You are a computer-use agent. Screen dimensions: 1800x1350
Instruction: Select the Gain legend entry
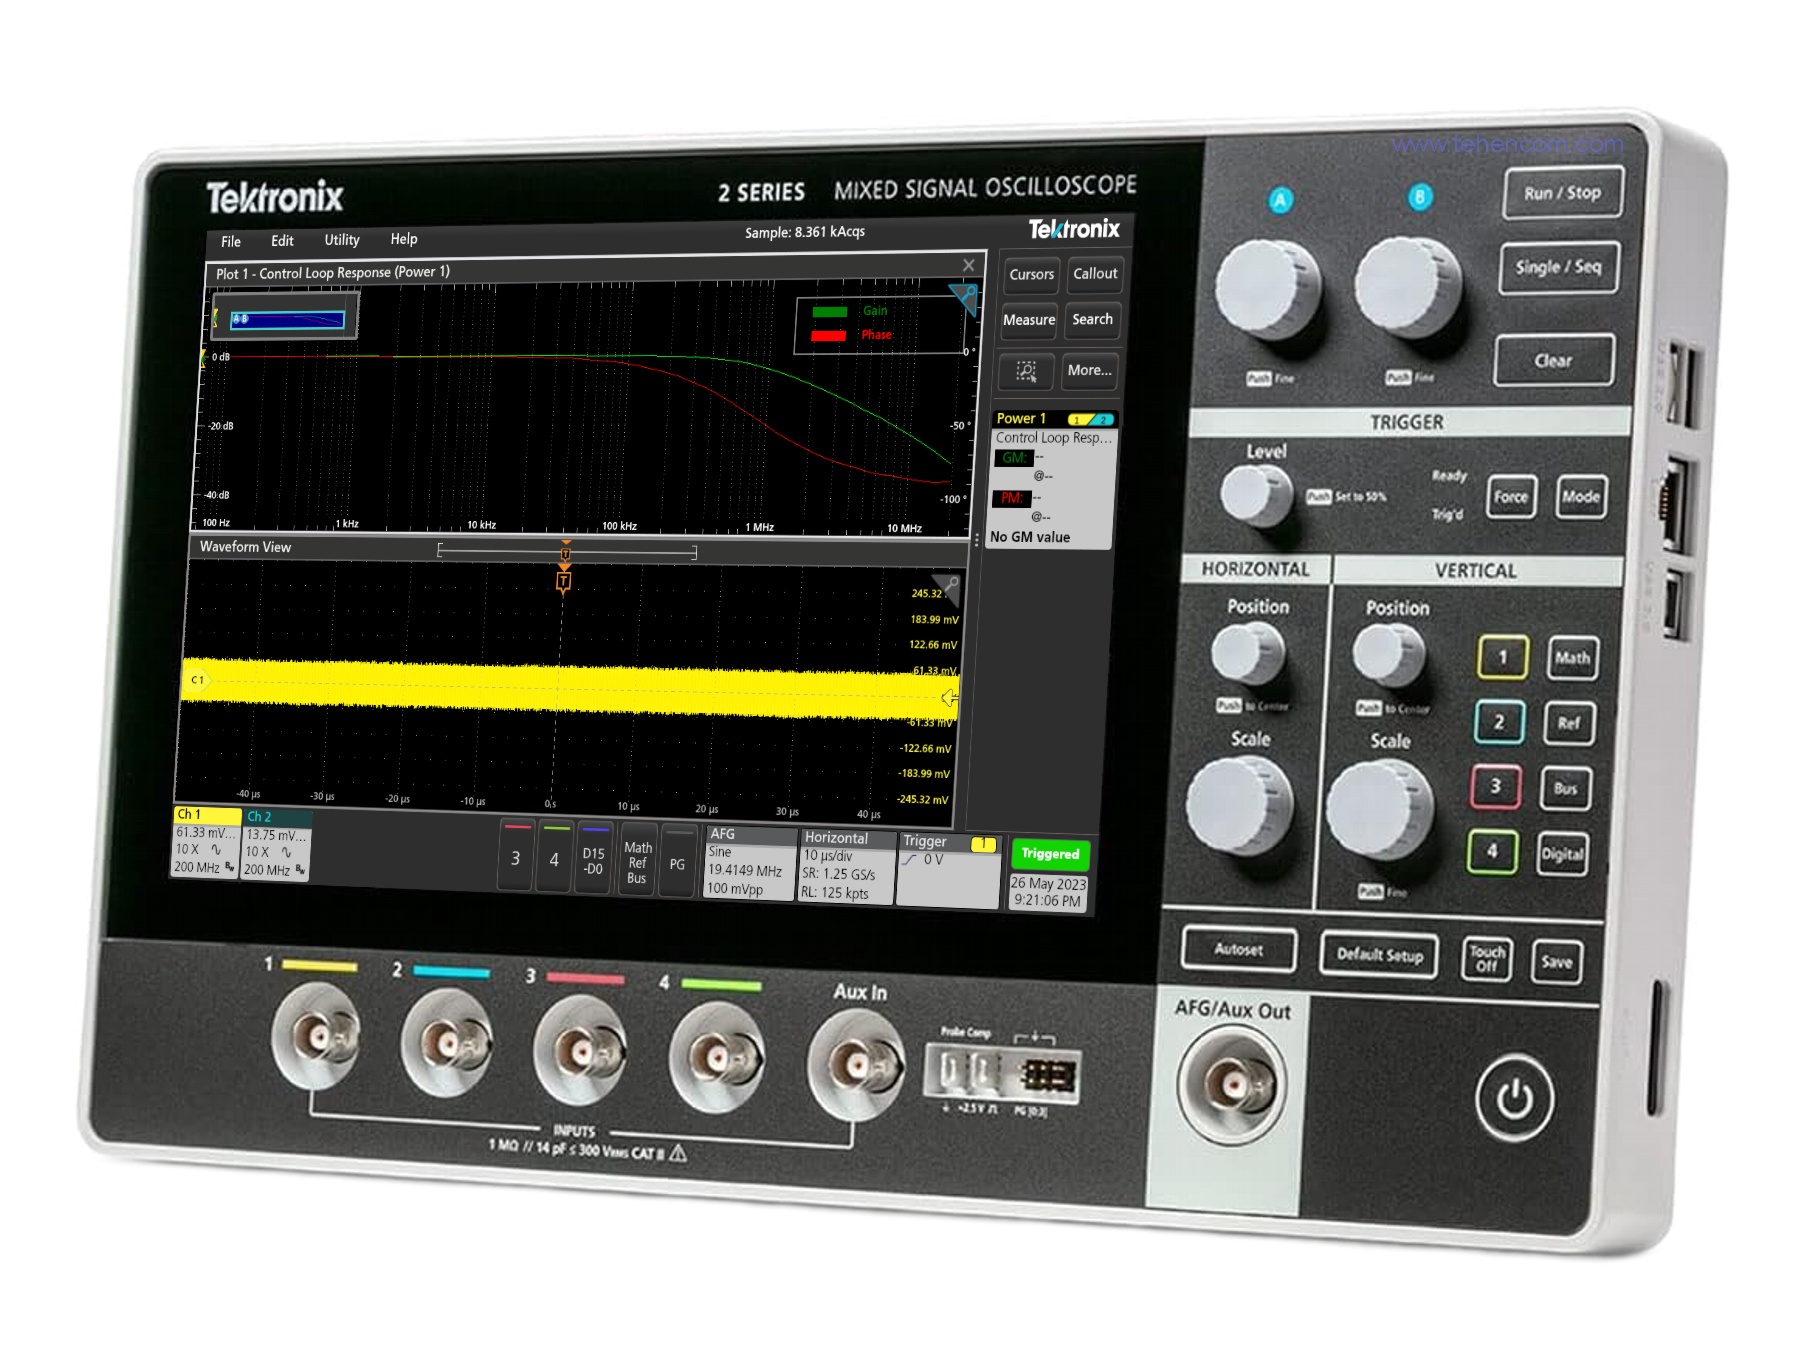pos(850,311)
